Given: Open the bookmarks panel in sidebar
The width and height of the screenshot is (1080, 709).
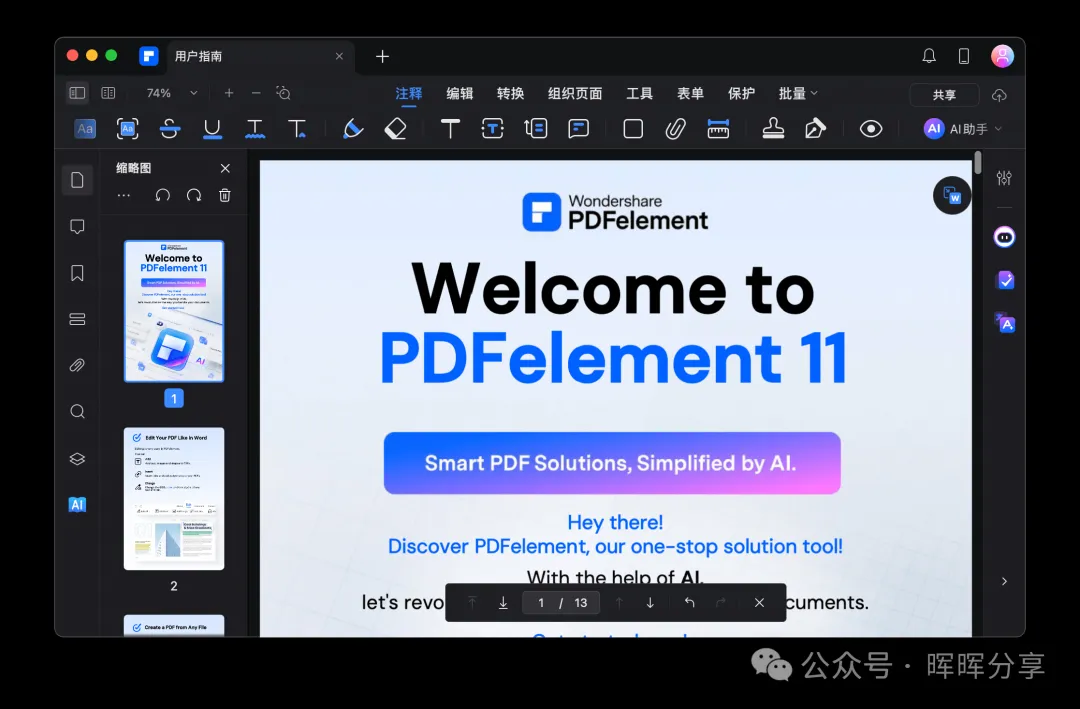Looking at the screenshot, I should click(x=77, y=273).
